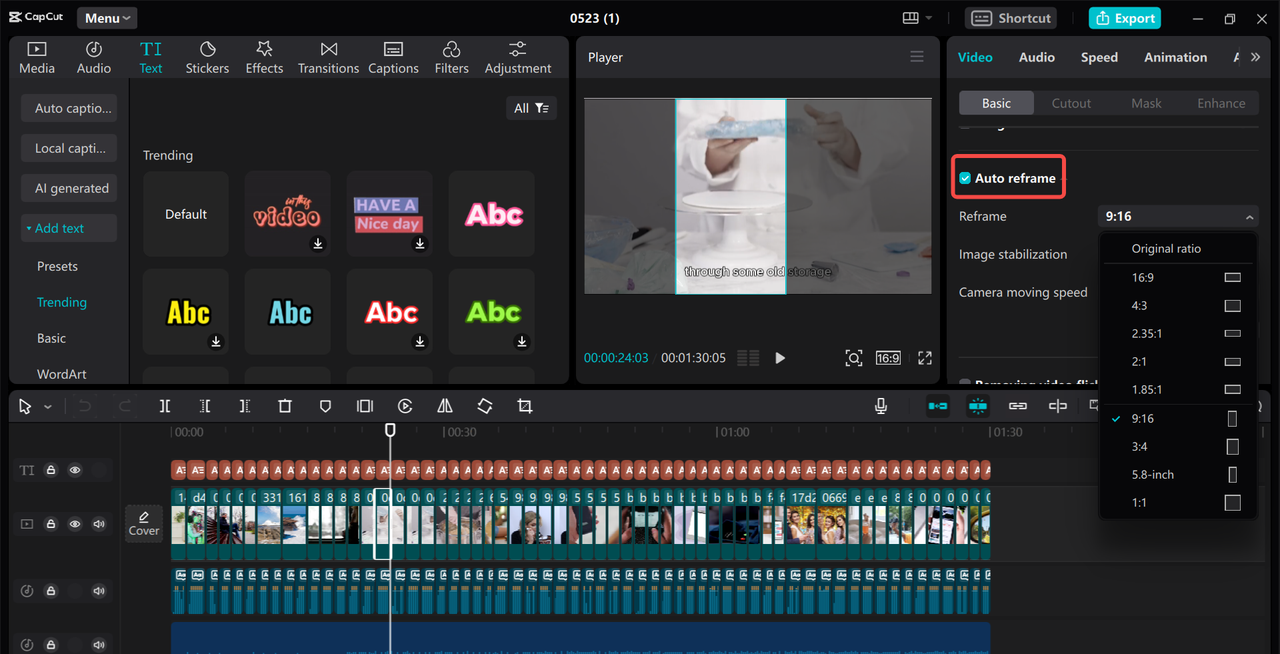The image size is (1280, 654).
Task: Hide the main video track with eye icon
Action: pyautogui.click(x=75, y=524)
